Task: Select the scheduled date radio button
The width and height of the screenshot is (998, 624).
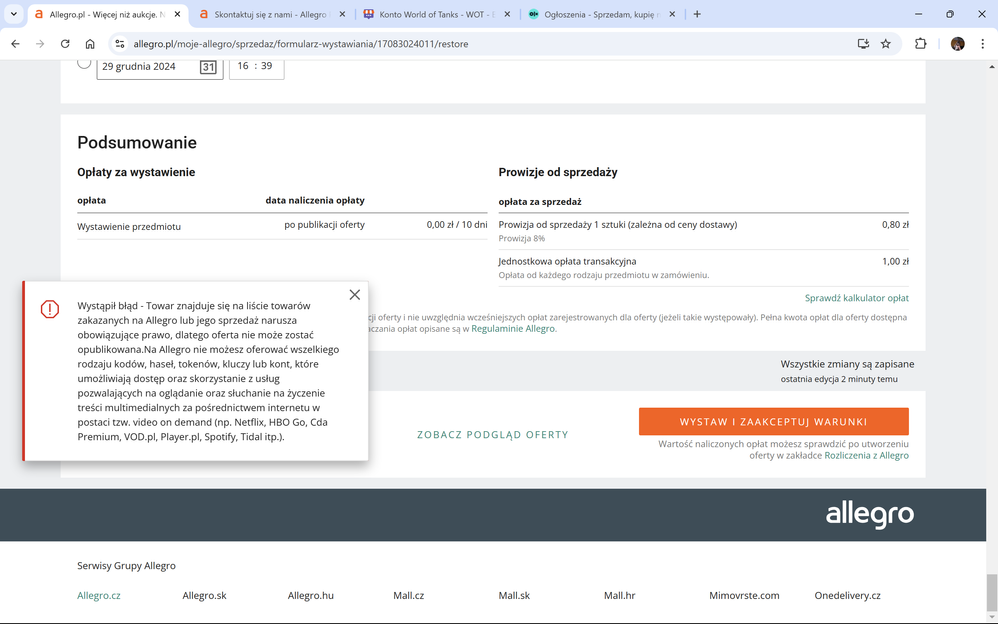Action: click(84, 62)
